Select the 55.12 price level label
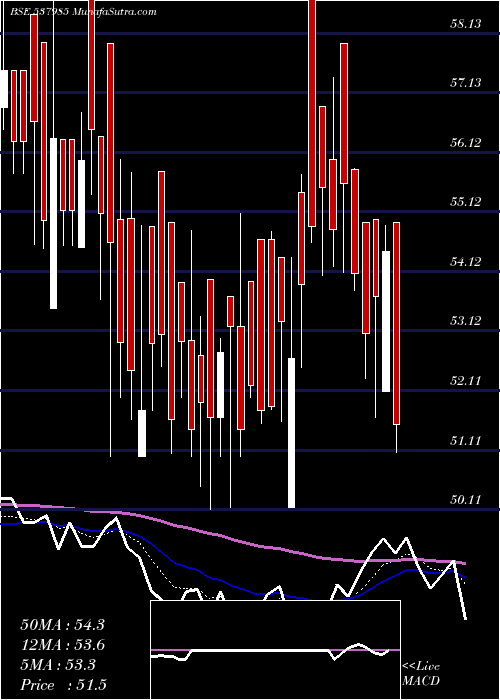The image size is (500, 700). pos(466,202)
